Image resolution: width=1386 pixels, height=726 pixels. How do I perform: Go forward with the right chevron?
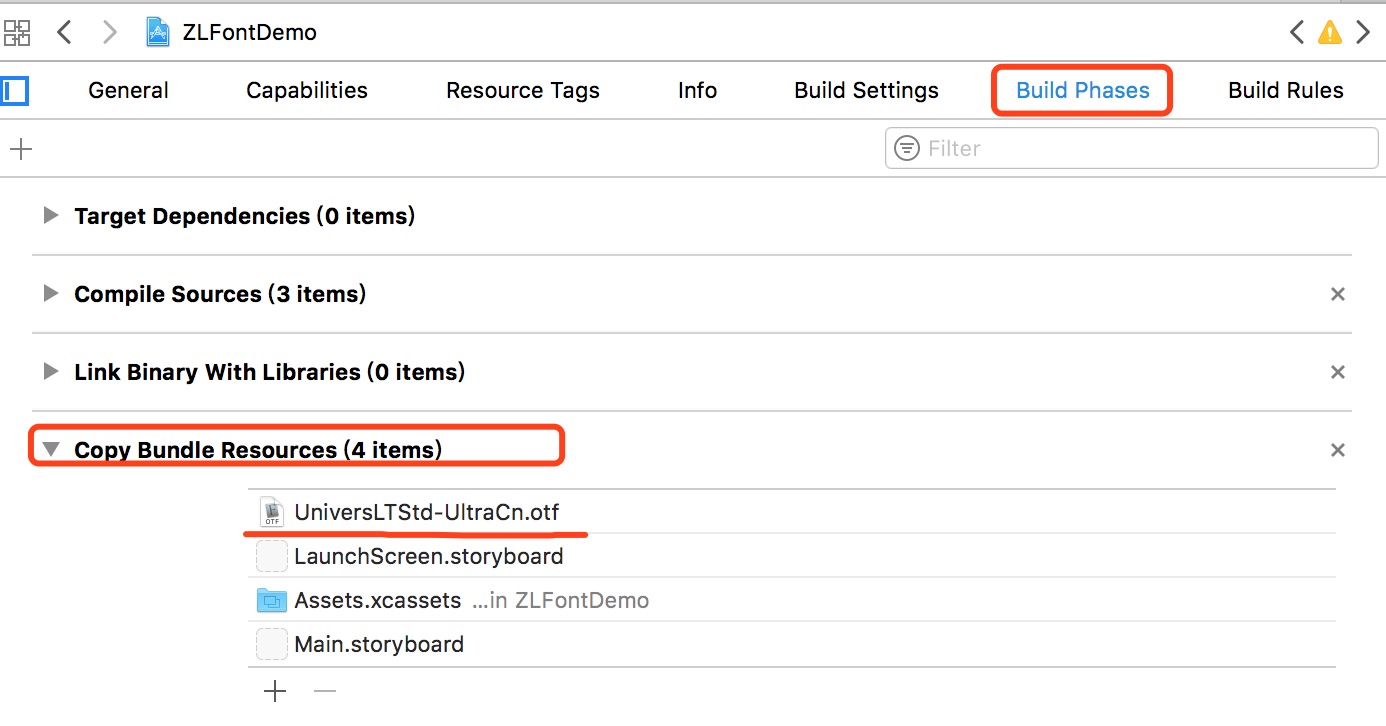click(109, 32)
